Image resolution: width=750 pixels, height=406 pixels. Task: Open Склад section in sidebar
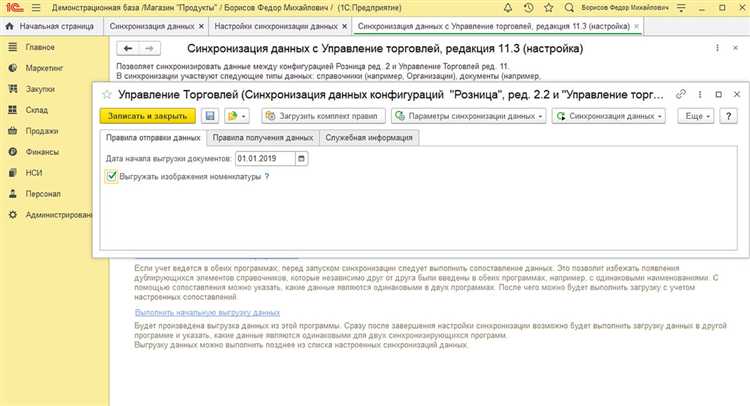pos(37,110)
